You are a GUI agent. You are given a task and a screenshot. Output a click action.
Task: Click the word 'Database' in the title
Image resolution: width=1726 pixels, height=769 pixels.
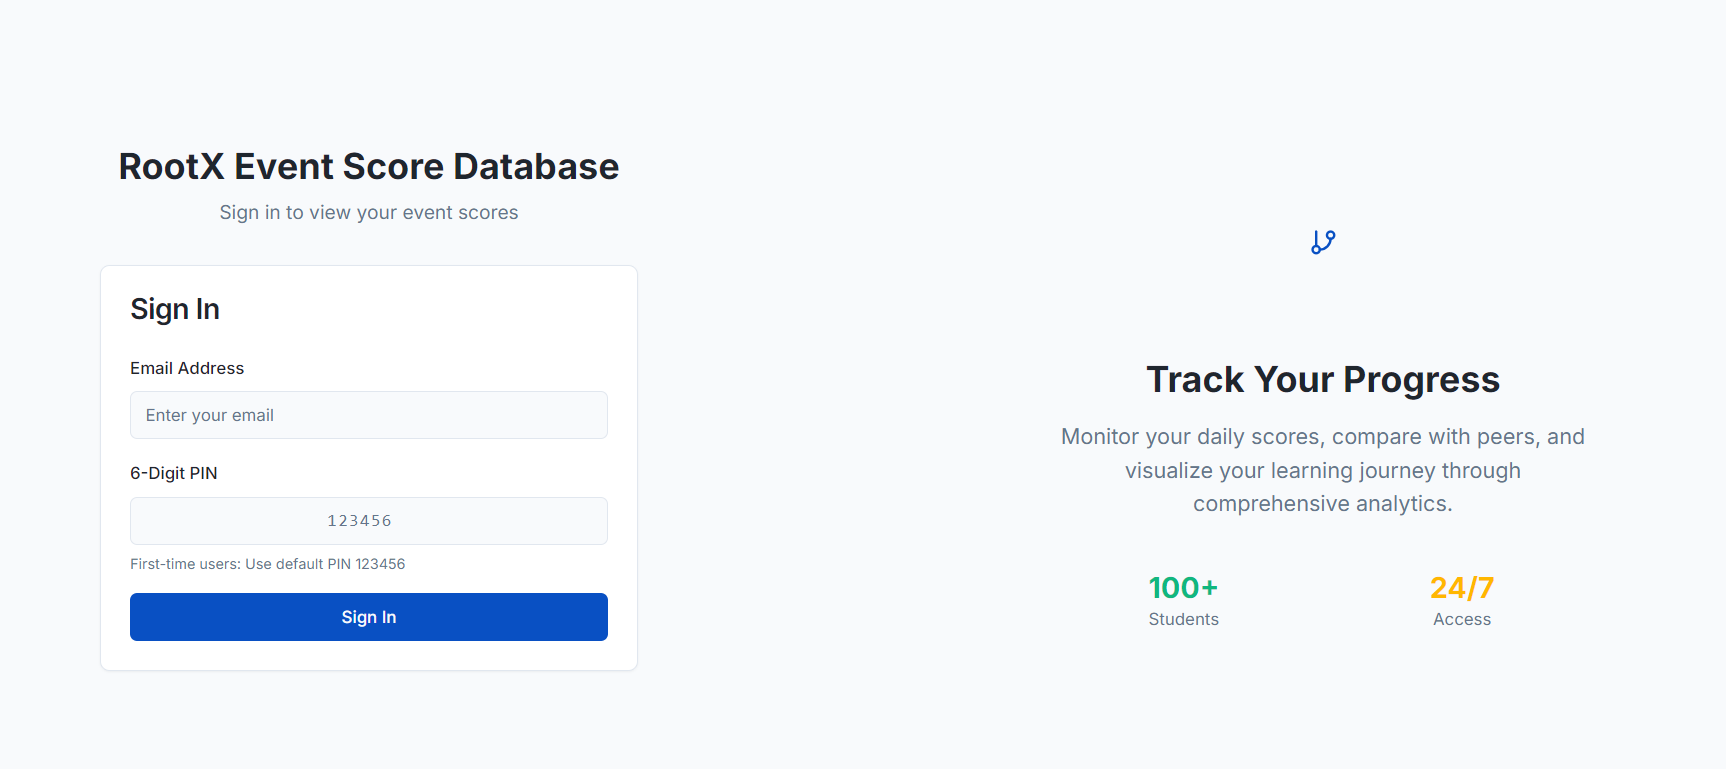536,166
